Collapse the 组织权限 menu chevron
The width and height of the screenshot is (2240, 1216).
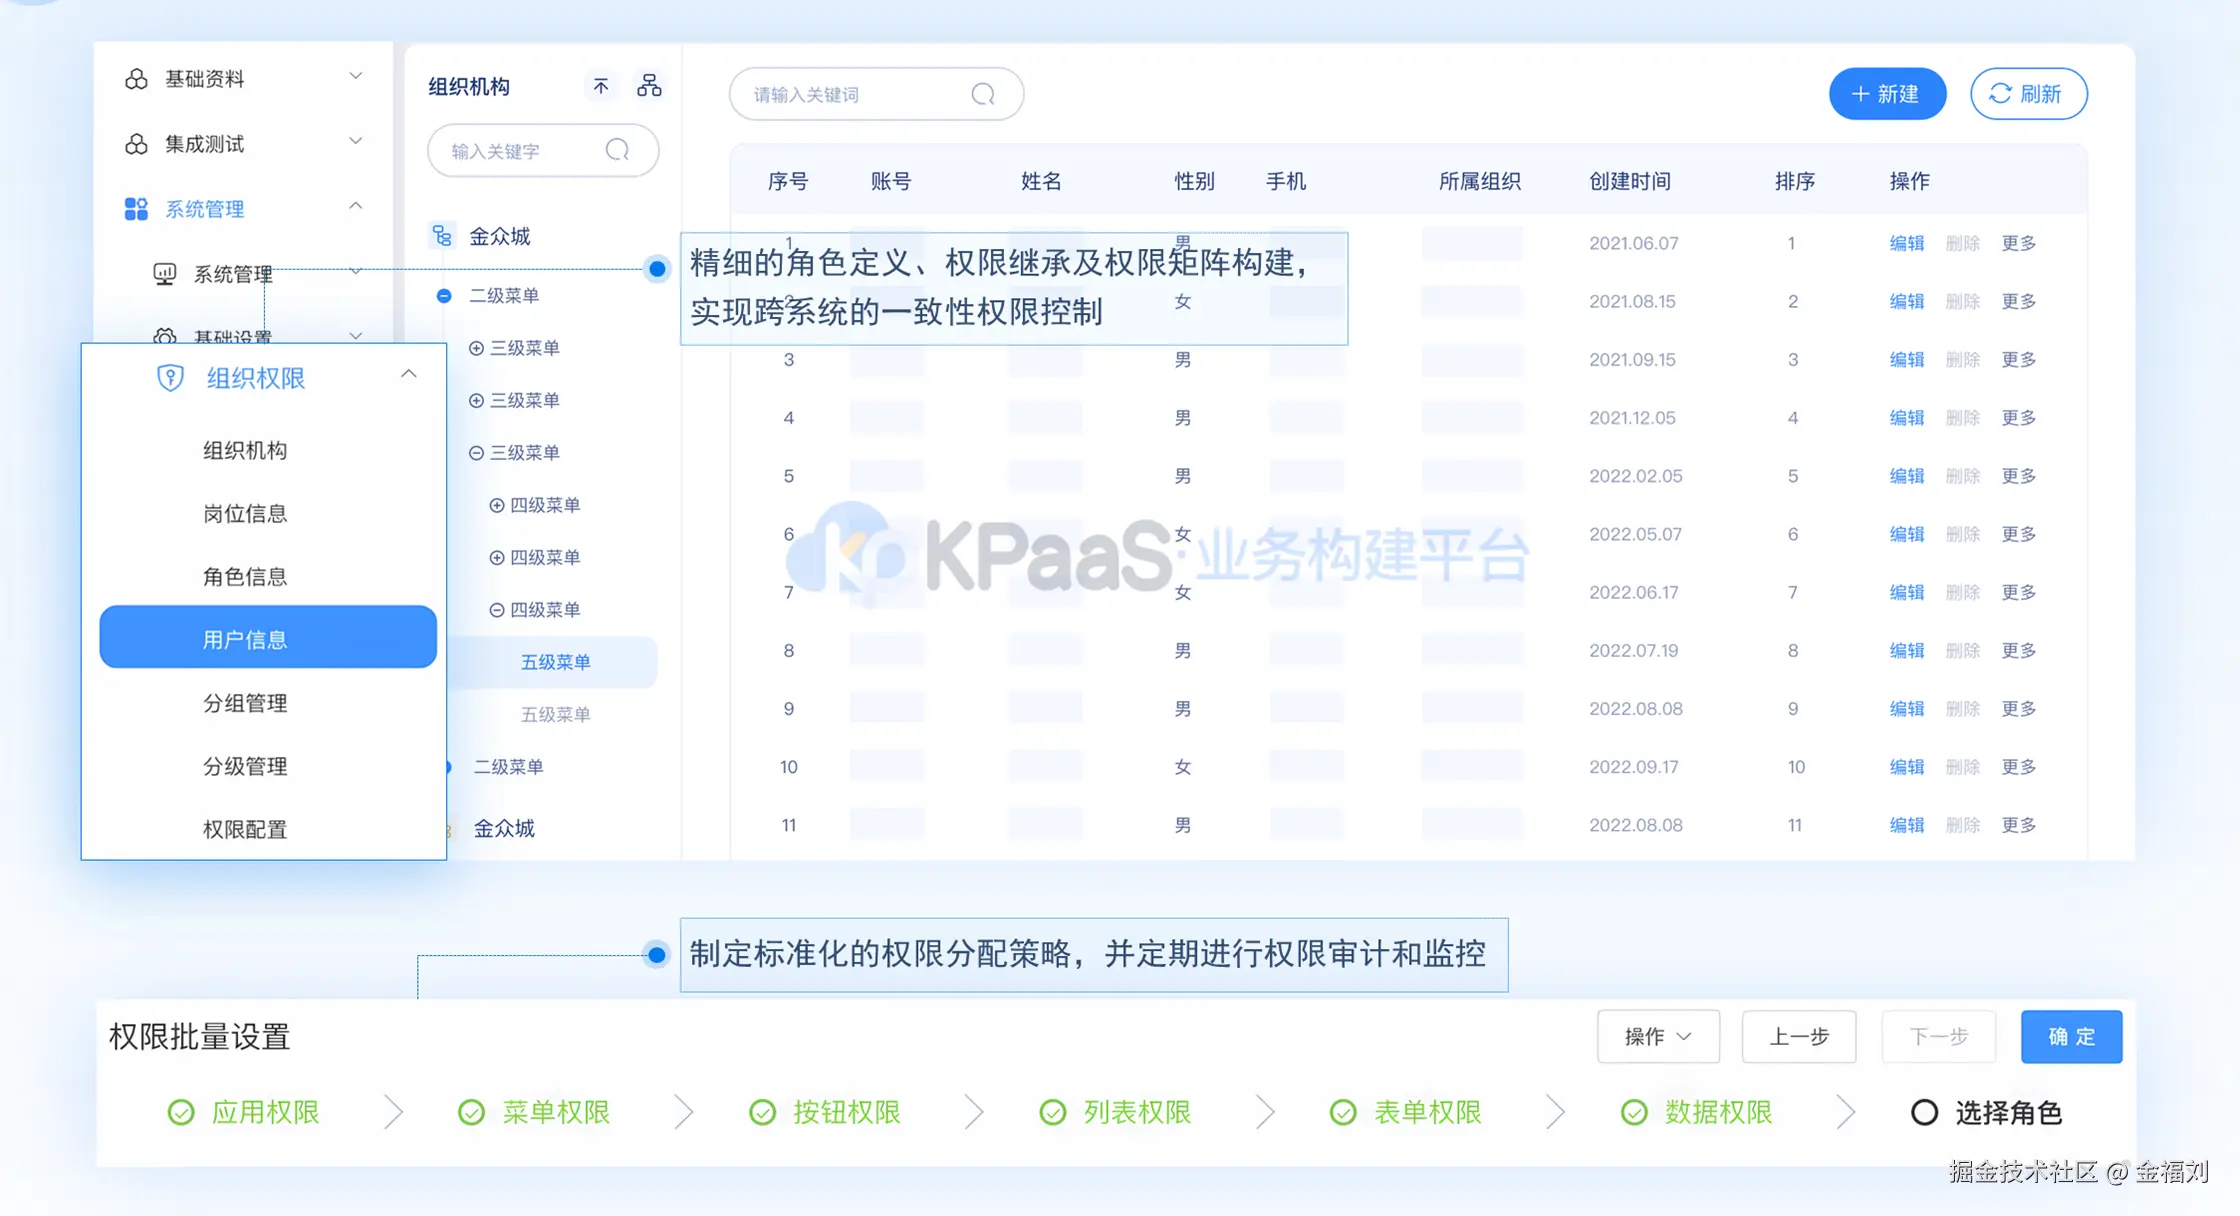(x=408, y=374)
